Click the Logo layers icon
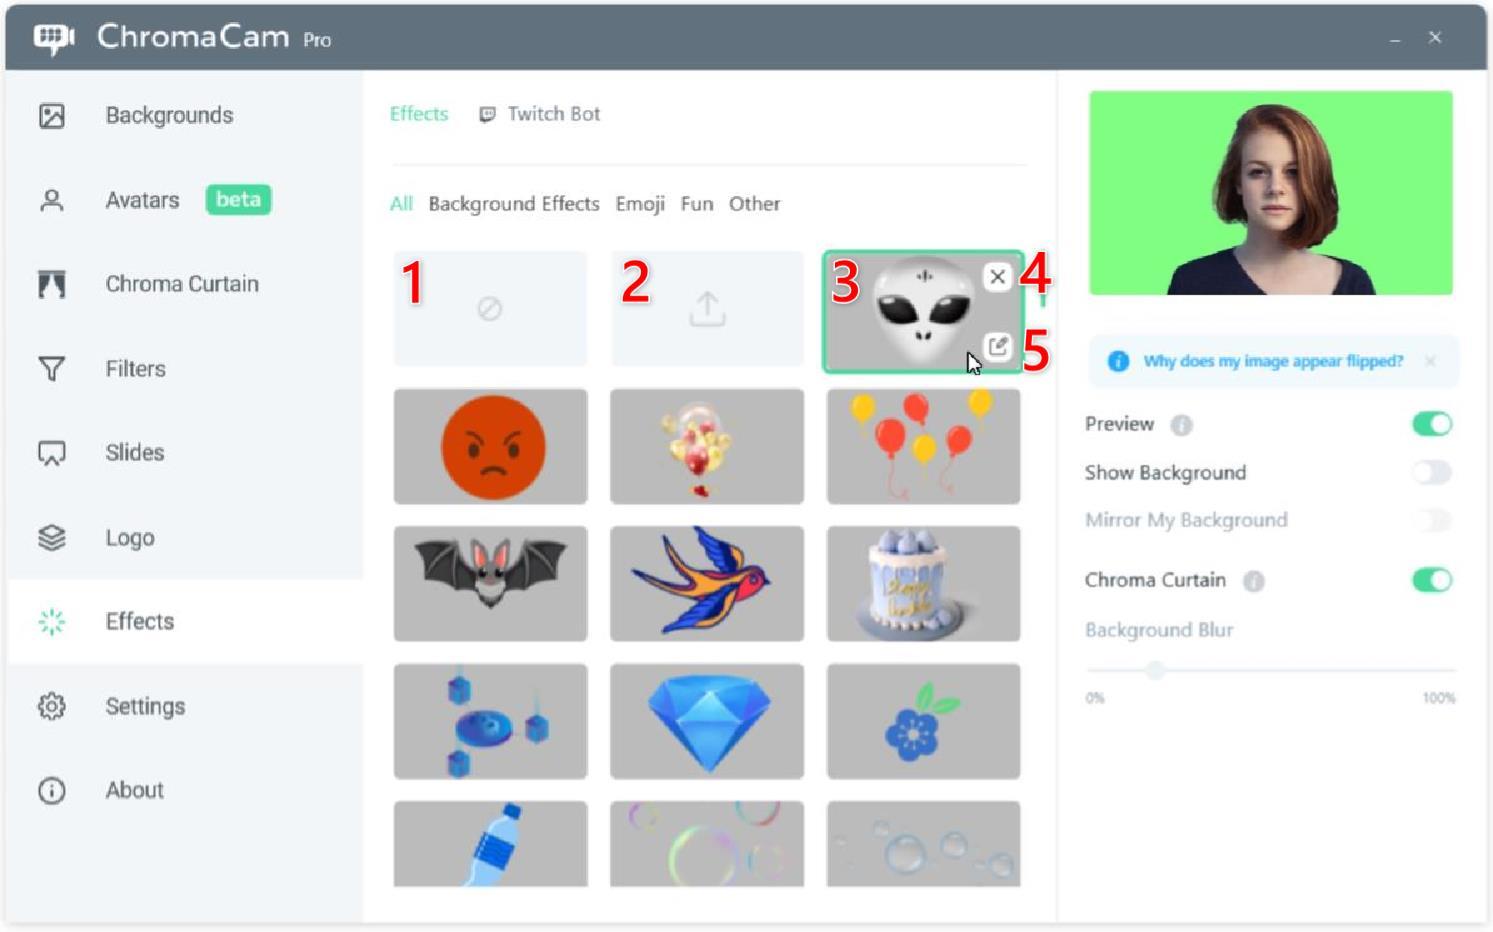 [x=50, y=537]
